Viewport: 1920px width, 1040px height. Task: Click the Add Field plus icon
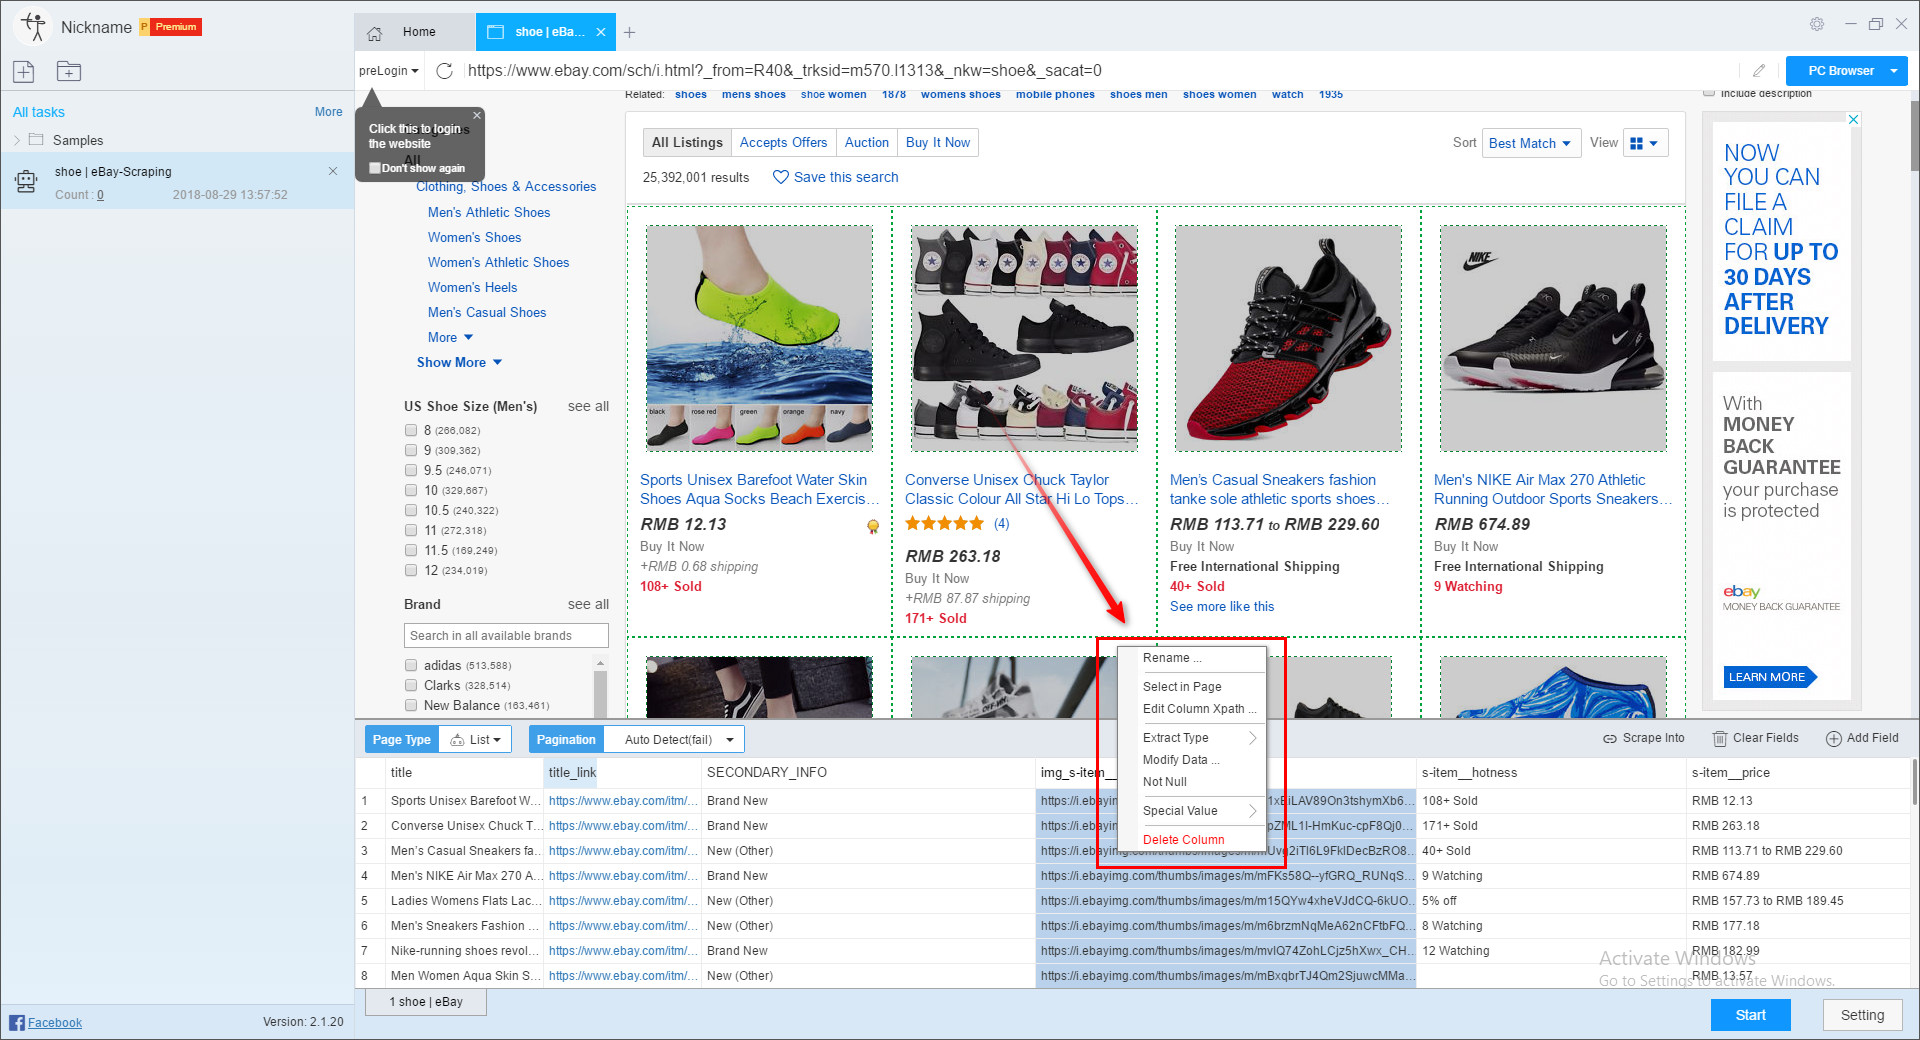pyautogui.click(x=1833, y=739)
